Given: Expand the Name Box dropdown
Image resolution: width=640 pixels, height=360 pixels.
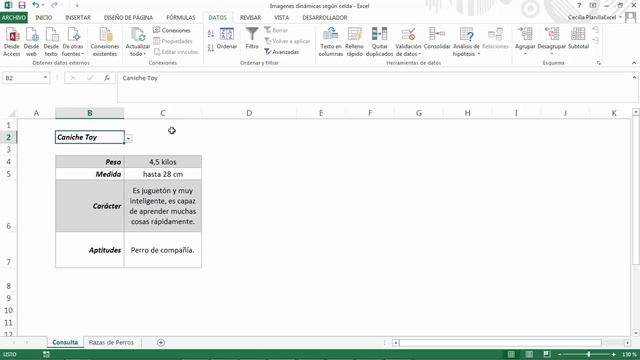Looking at the screenshot, I should (x=45, y=78).
